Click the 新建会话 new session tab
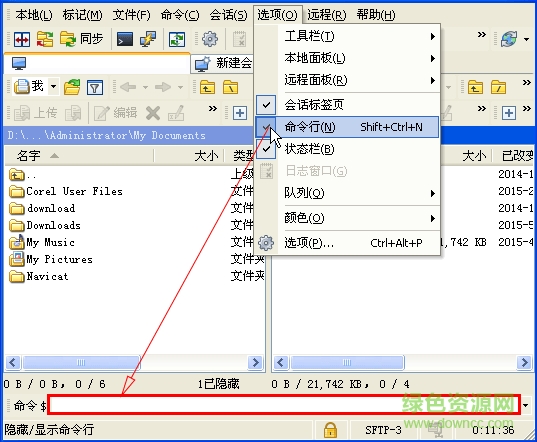Image resolution: width=537 pixels, height=442 pixels. [223, 64]
